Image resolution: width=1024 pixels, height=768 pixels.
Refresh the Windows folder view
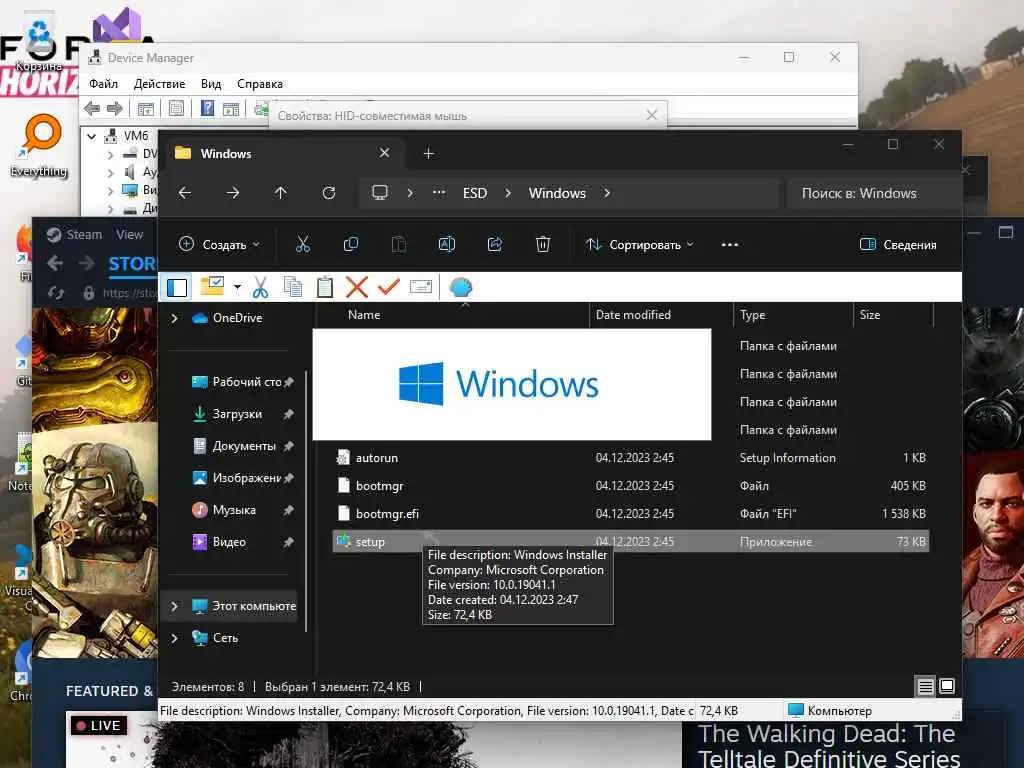coord(328,193)
